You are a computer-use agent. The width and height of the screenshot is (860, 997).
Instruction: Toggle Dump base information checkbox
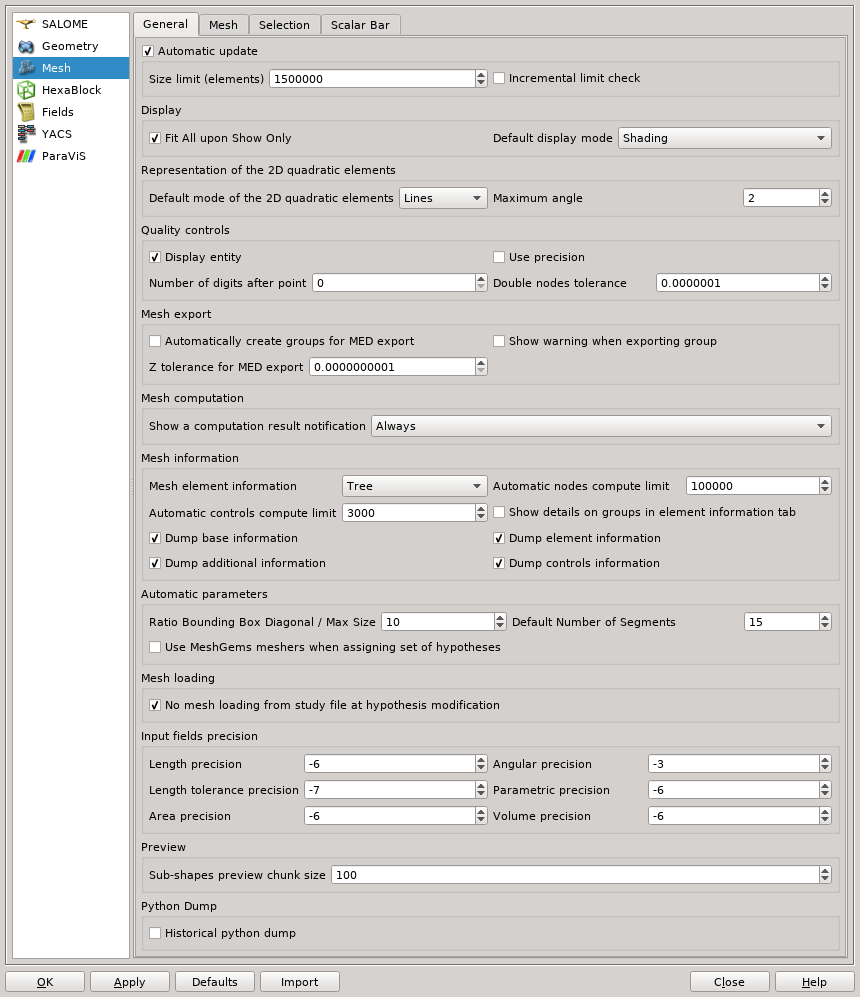tap(155, 538)
